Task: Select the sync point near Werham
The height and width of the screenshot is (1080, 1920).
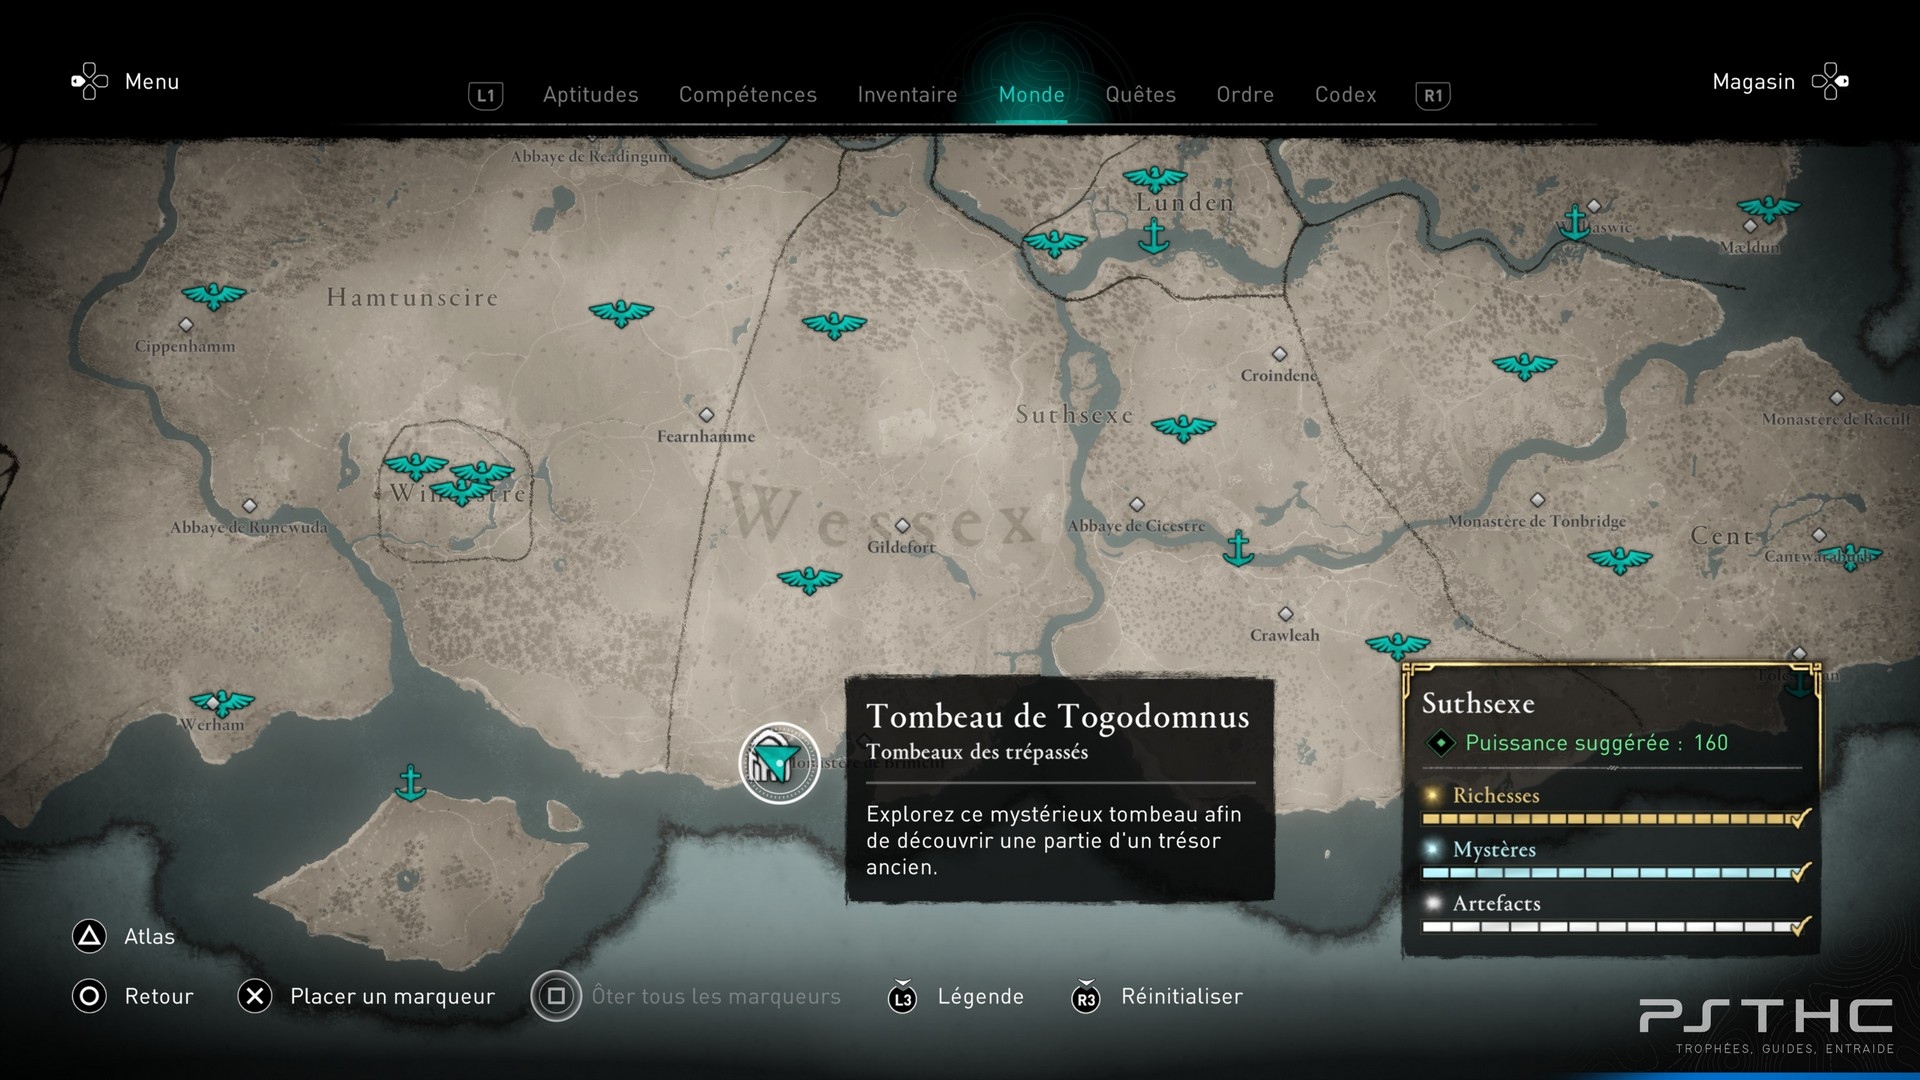Action: point(222,703)
